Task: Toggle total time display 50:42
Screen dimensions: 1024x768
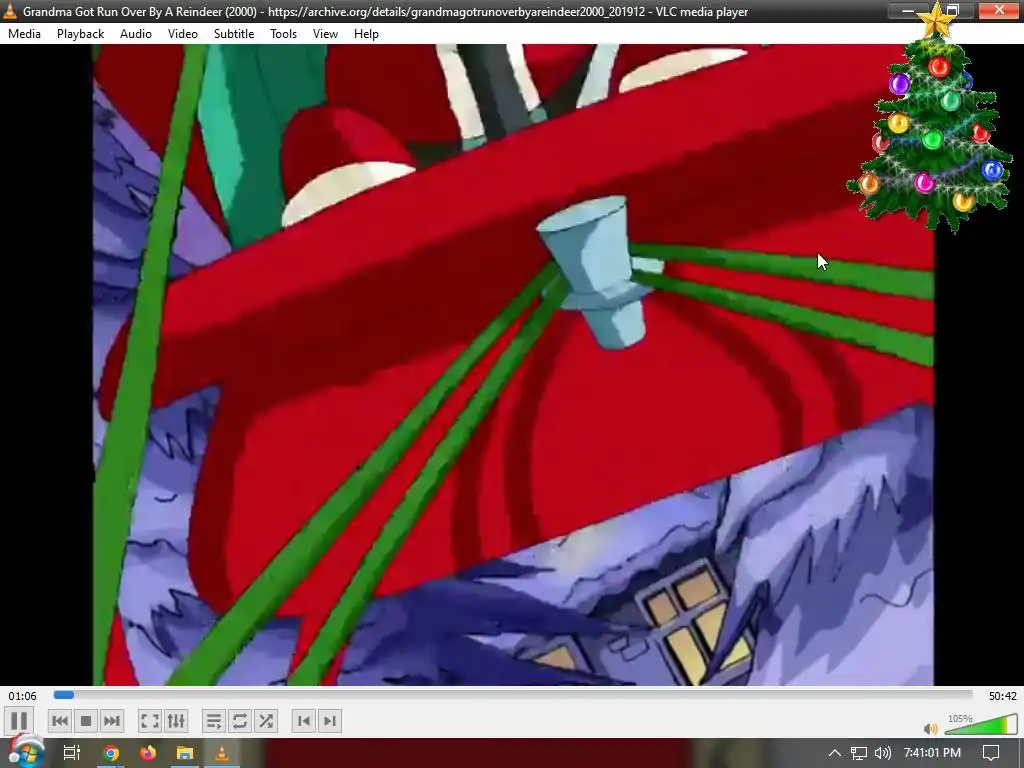Action: click(1002, 696)
